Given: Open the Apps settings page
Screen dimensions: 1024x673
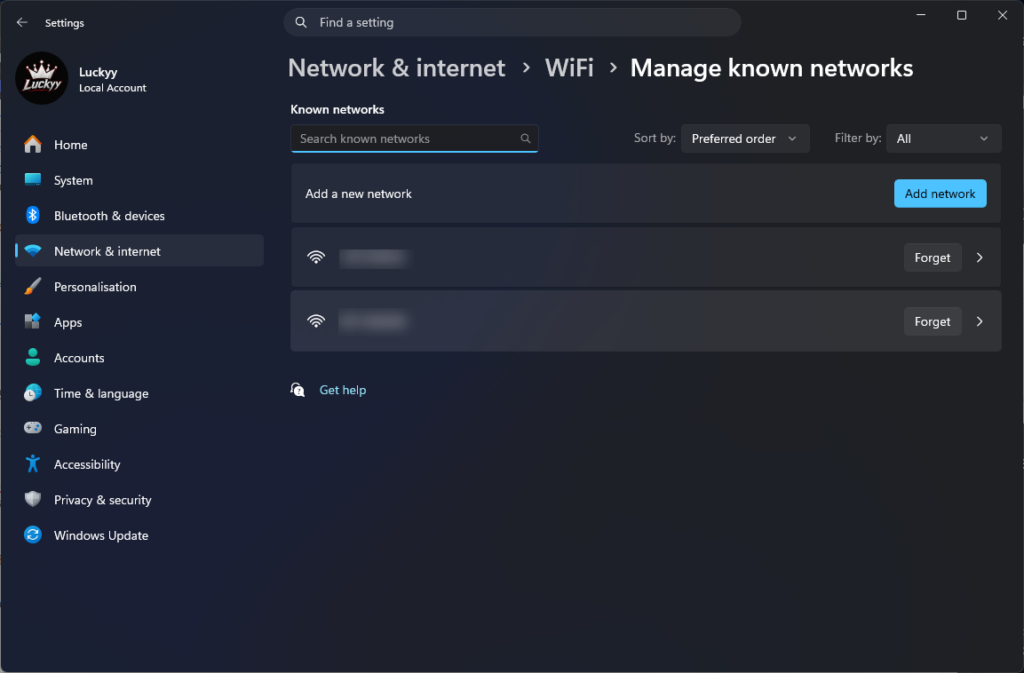Looking at the screenshot, I should (139, 322).
